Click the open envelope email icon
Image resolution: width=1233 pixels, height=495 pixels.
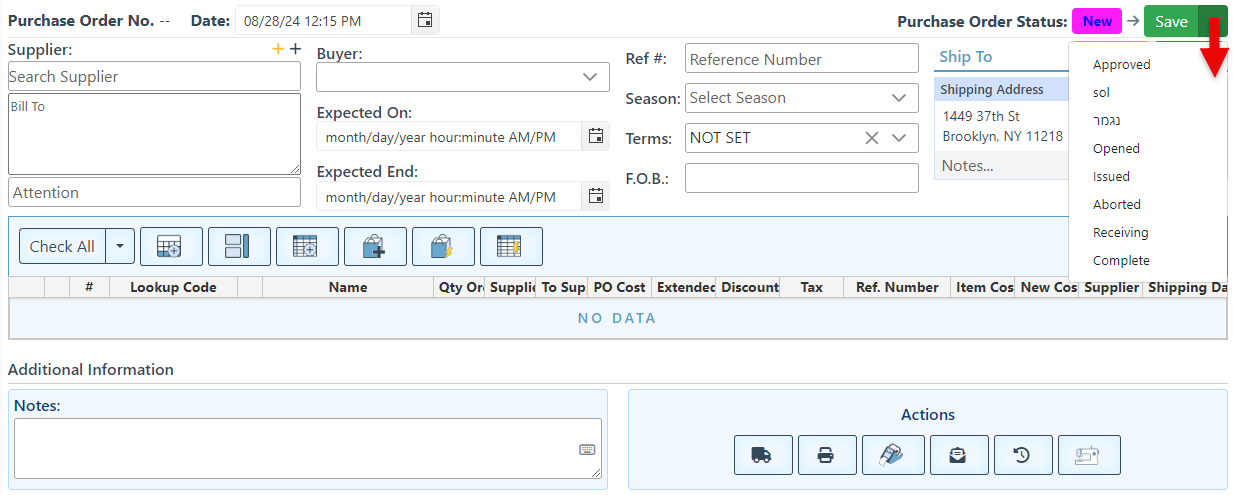(x=959, y=455)
